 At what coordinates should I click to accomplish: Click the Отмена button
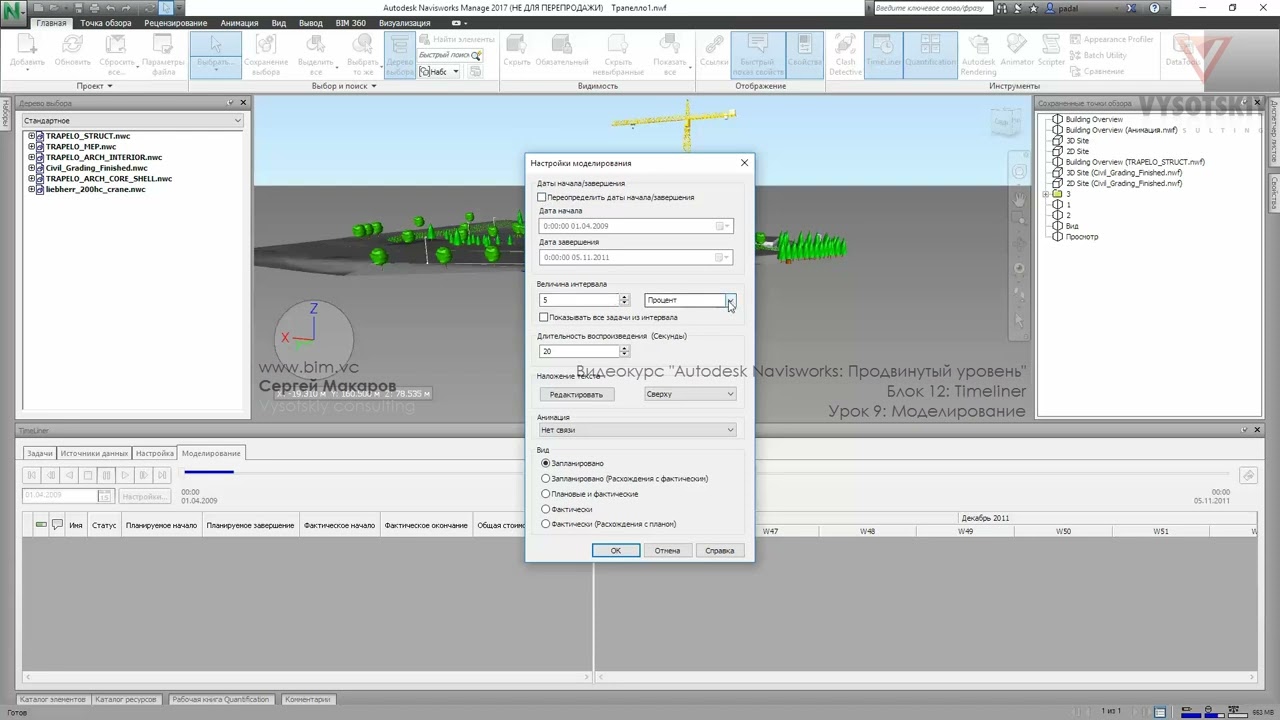[667, 550]
